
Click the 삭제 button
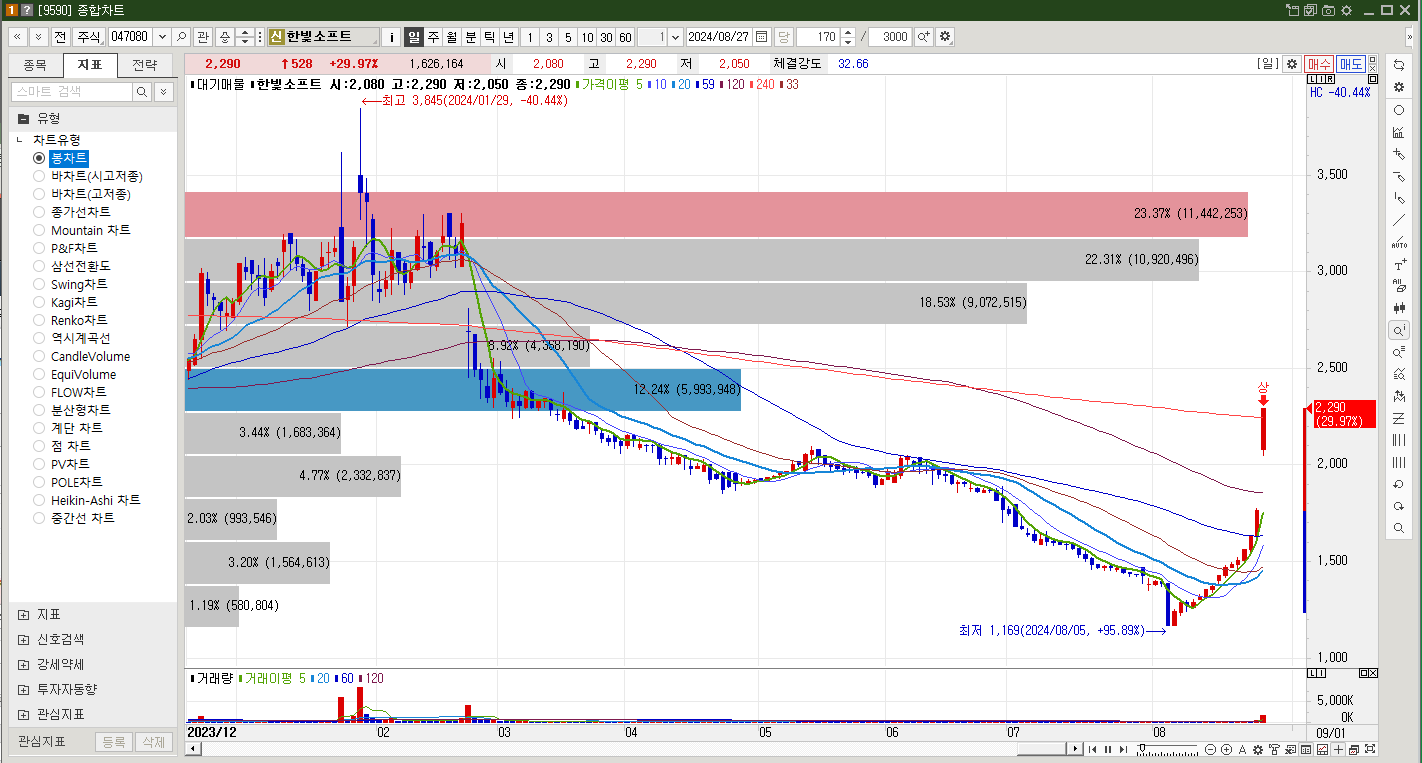pyautogui.click(x=153, y=741)
